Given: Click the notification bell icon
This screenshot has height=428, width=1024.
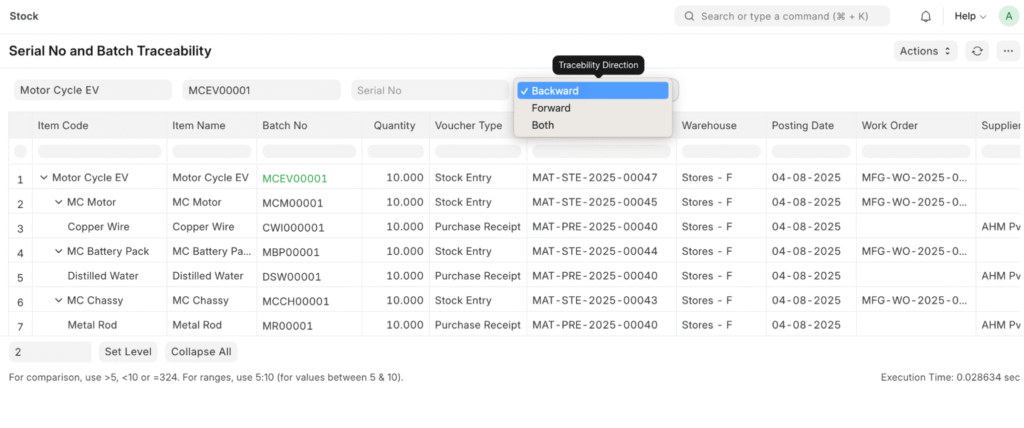Looking at the screenshot, I should pyautogui.click(x=926, y=16).
